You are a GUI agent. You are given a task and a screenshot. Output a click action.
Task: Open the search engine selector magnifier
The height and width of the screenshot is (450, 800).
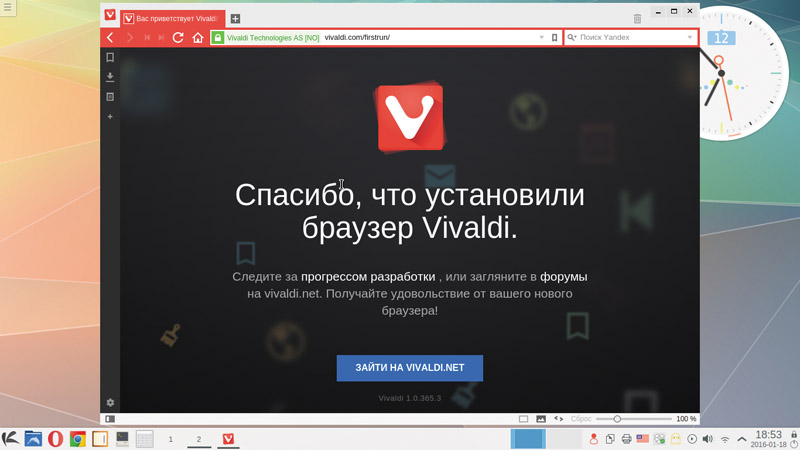(x=572, y=37)
